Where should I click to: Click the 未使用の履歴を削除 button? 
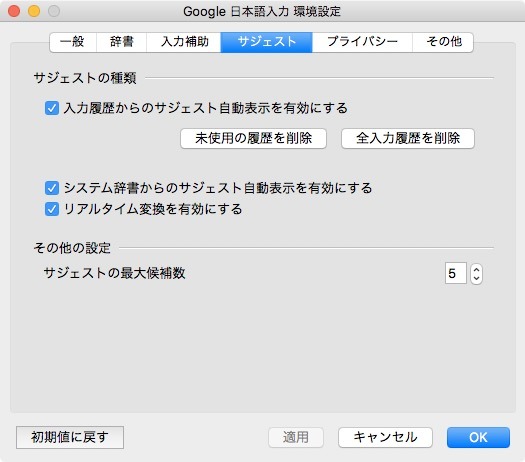tap(253, 138)
